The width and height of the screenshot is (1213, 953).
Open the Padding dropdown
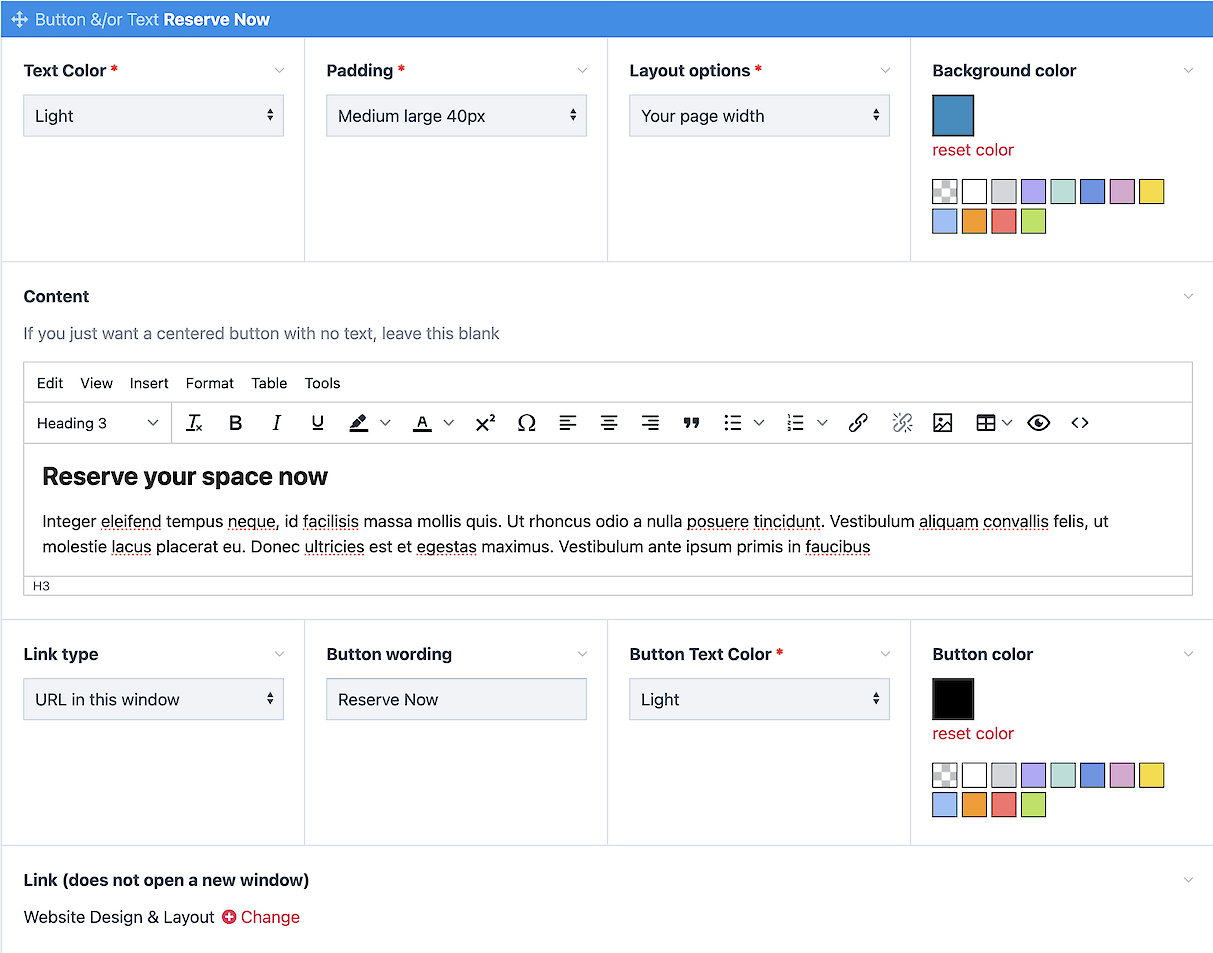pos(456,116)
